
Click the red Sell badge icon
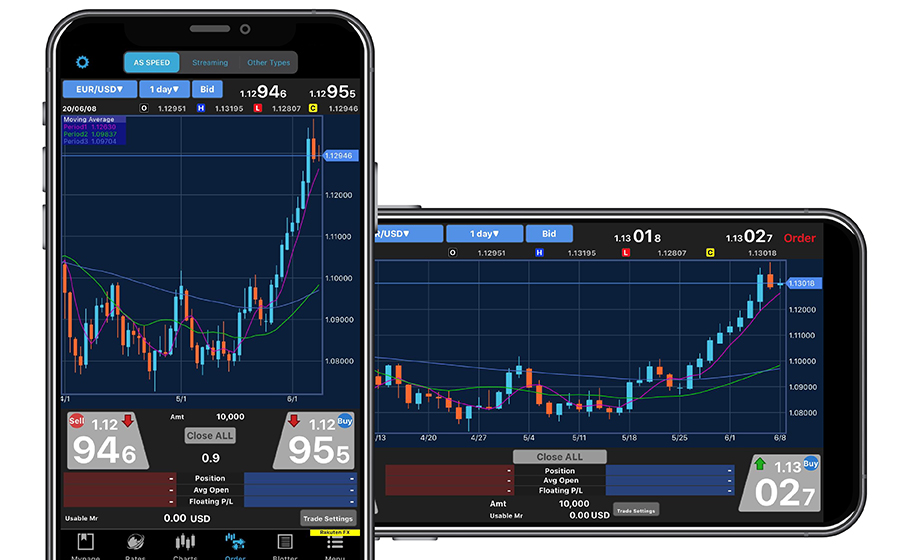tap(76, 421)
